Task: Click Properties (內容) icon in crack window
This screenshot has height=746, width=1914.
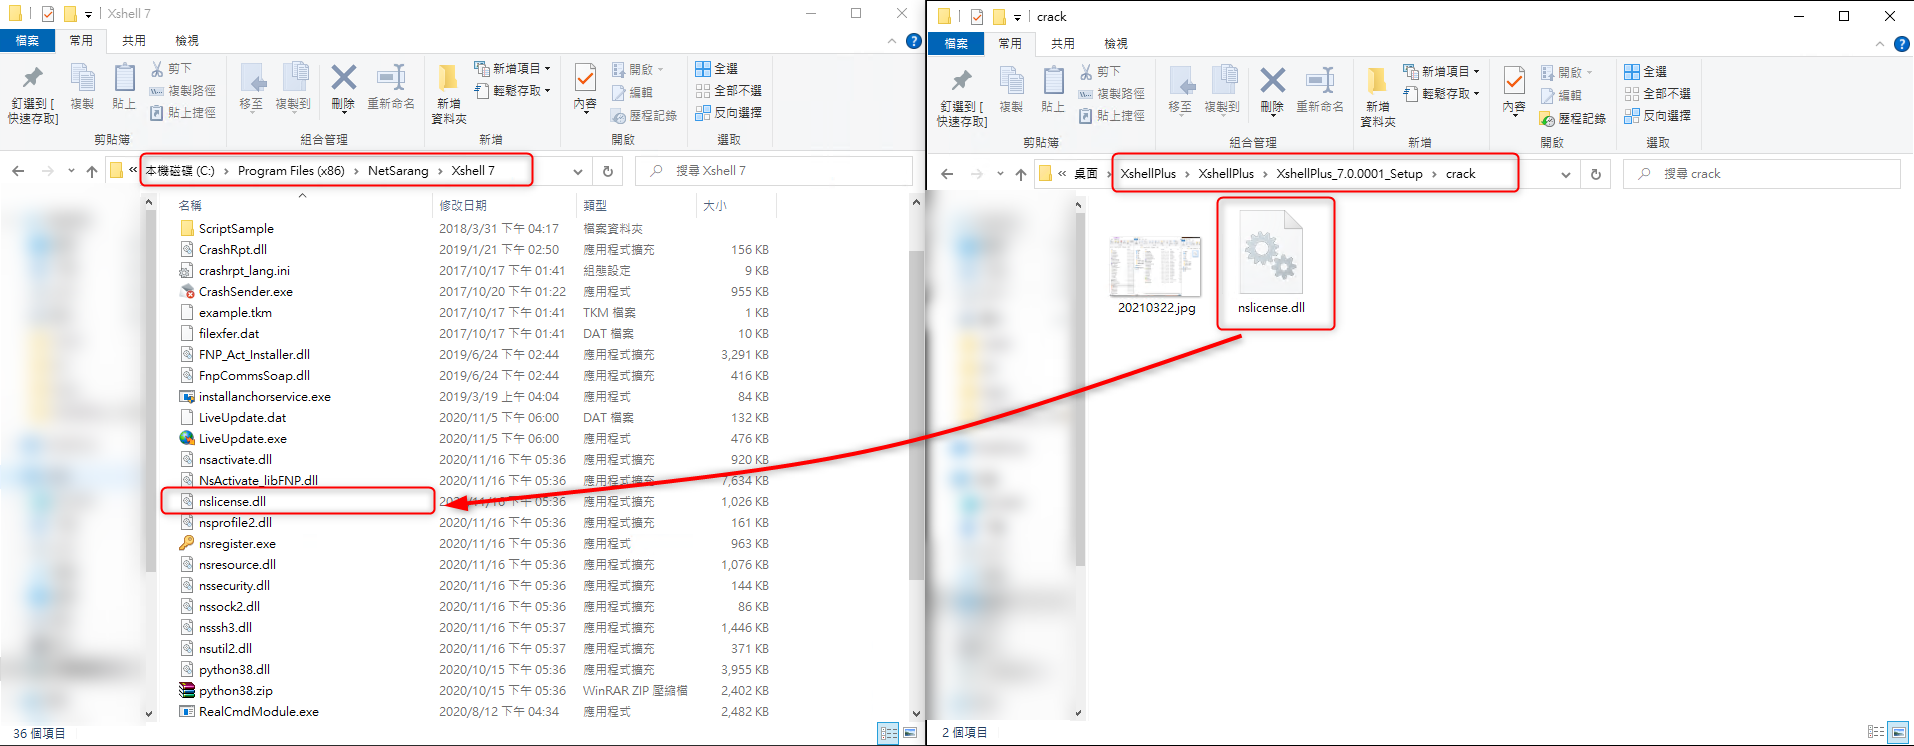Action: [x=1515, y=81]
